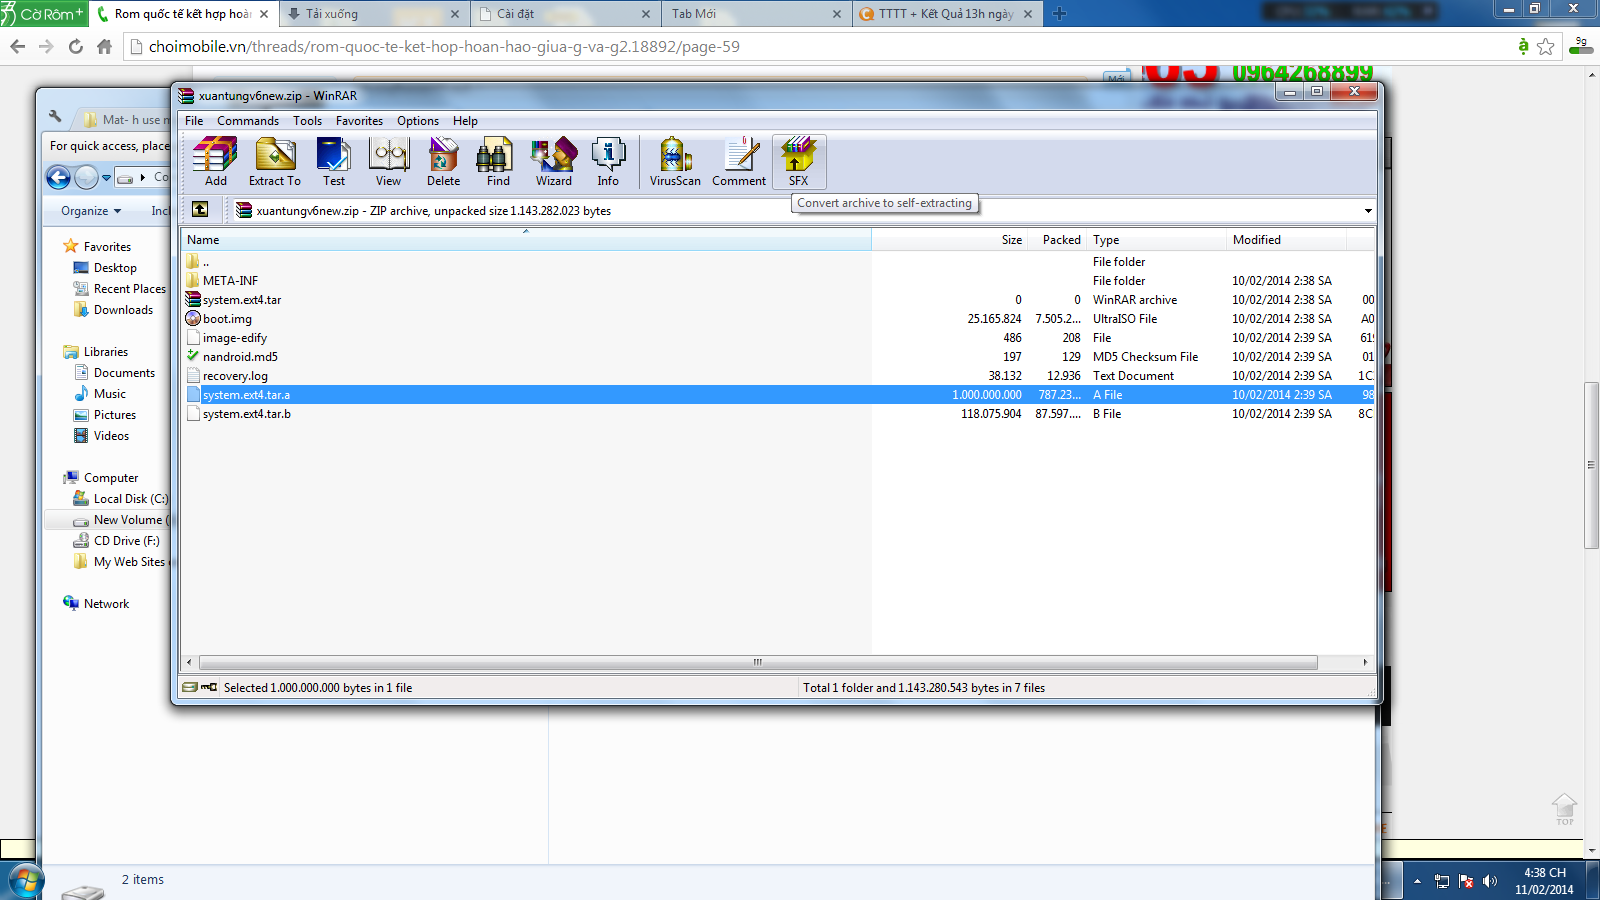This screenshot has width=1600, height=900.
Task: Sort files by Packed column
Action: pos(1057,240)
